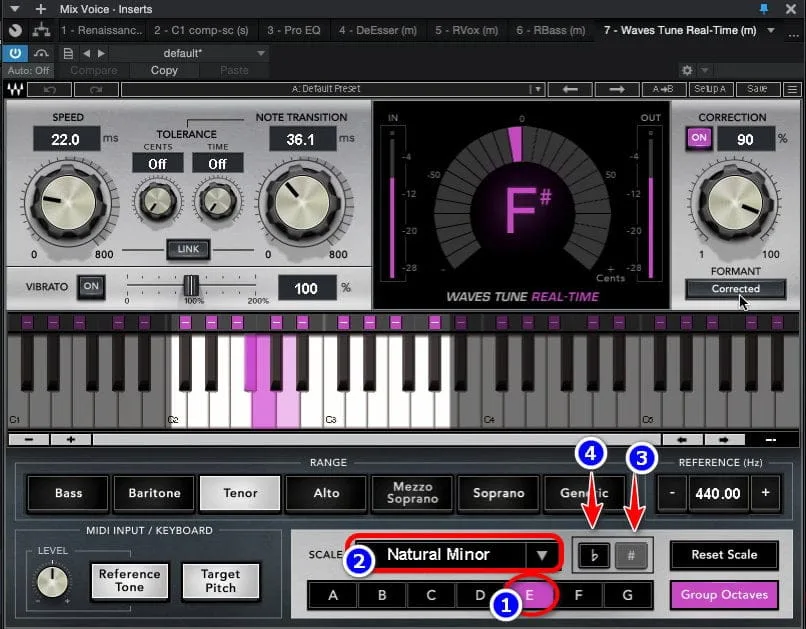806x629 pixels.
Task: Click the Copy button
Action: 164,70
